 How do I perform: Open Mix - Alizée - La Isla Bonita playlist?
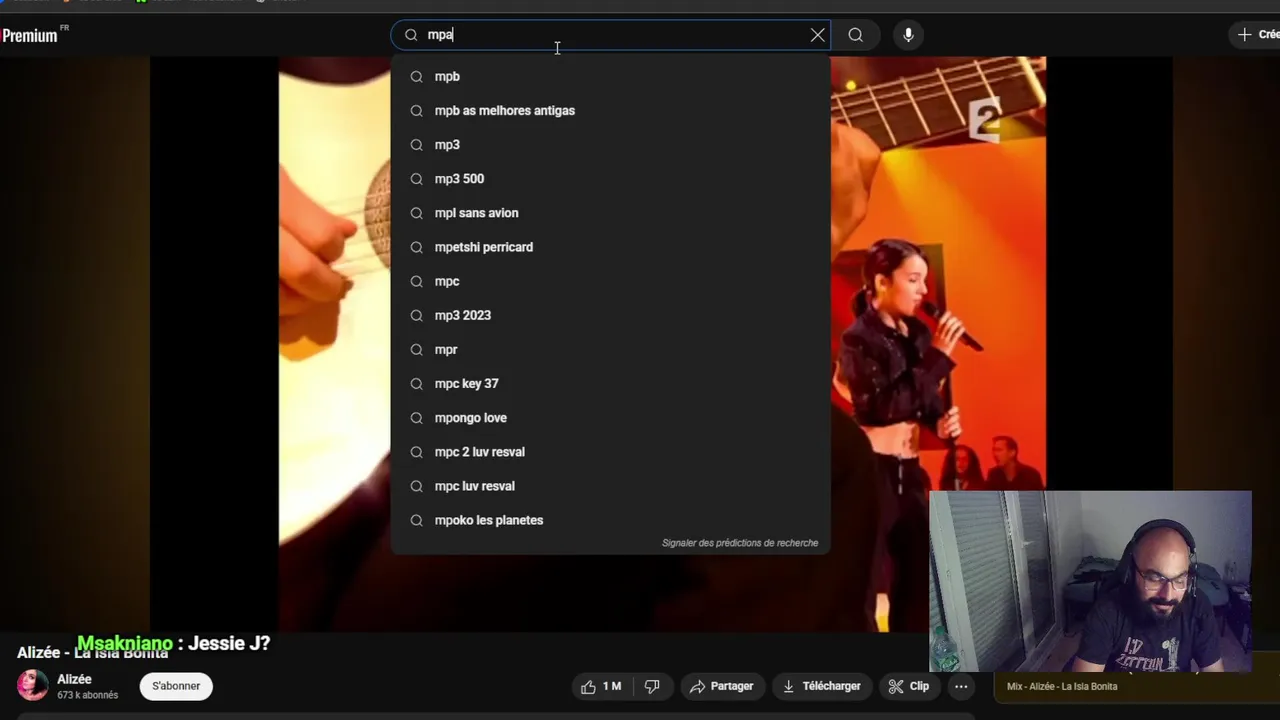(1062, 686)
